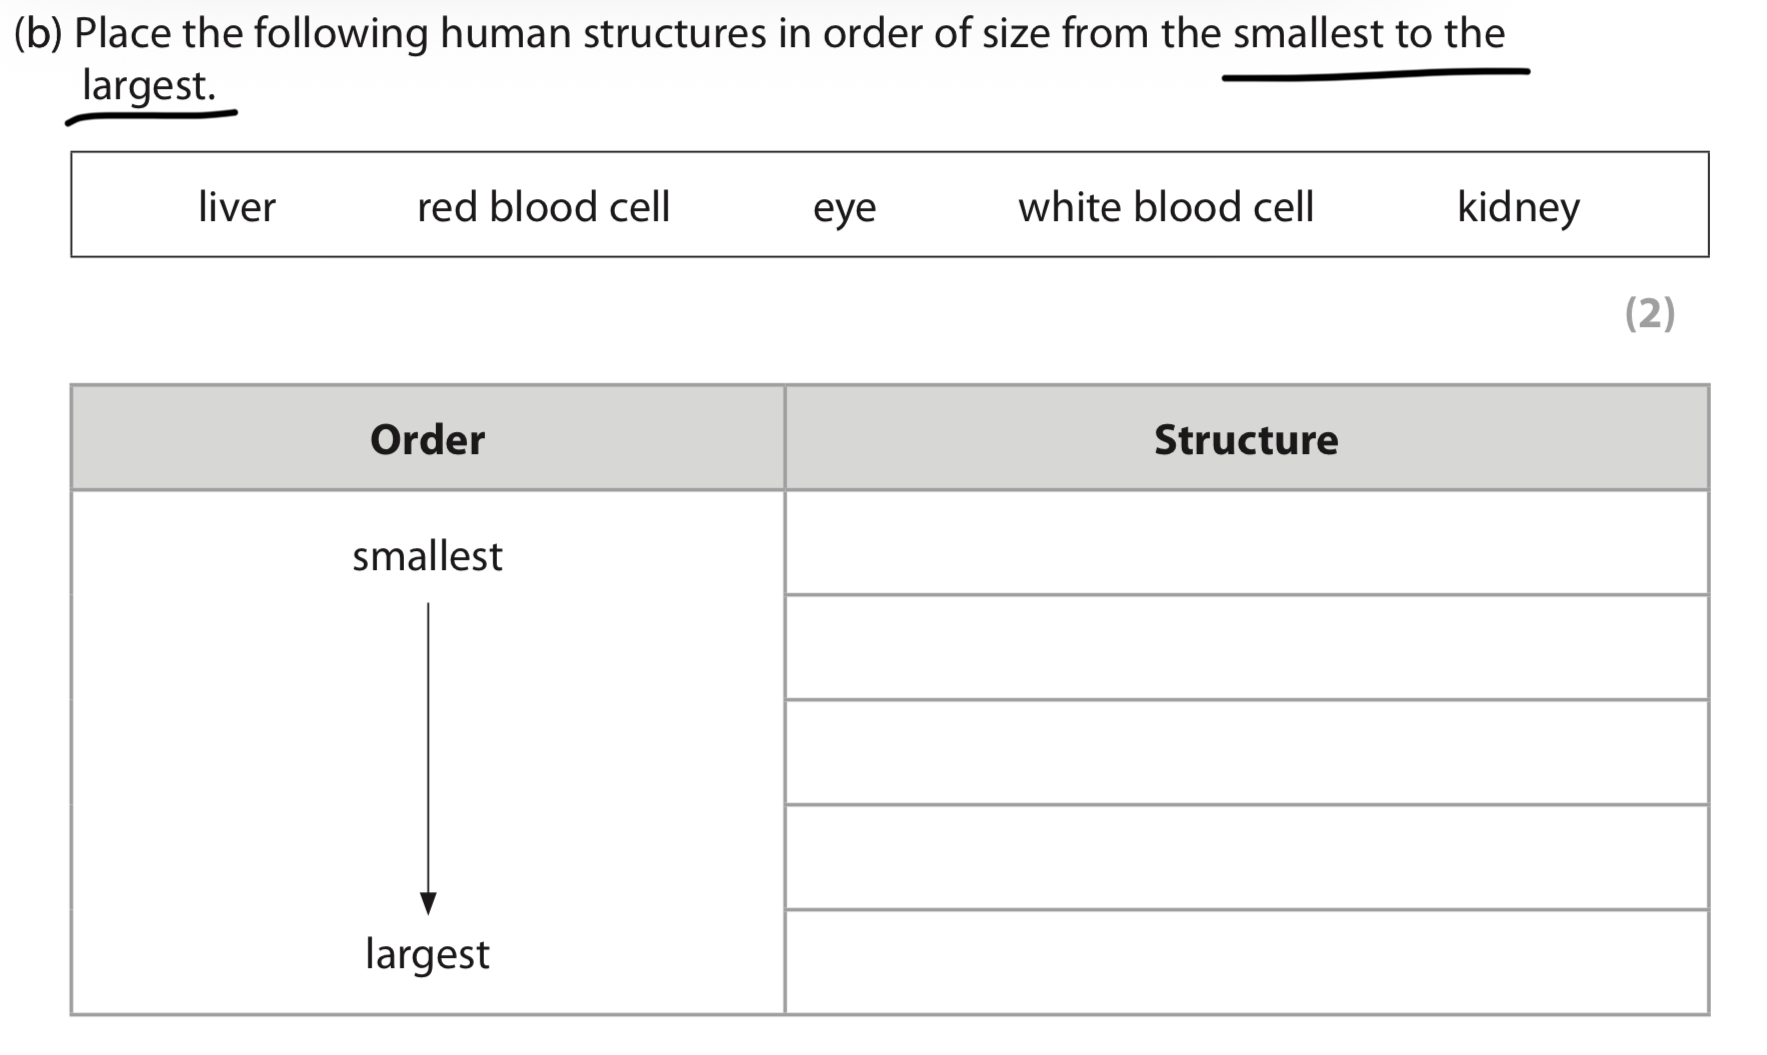Click the middle (third) Structure answer cell

coord(1245,752)
